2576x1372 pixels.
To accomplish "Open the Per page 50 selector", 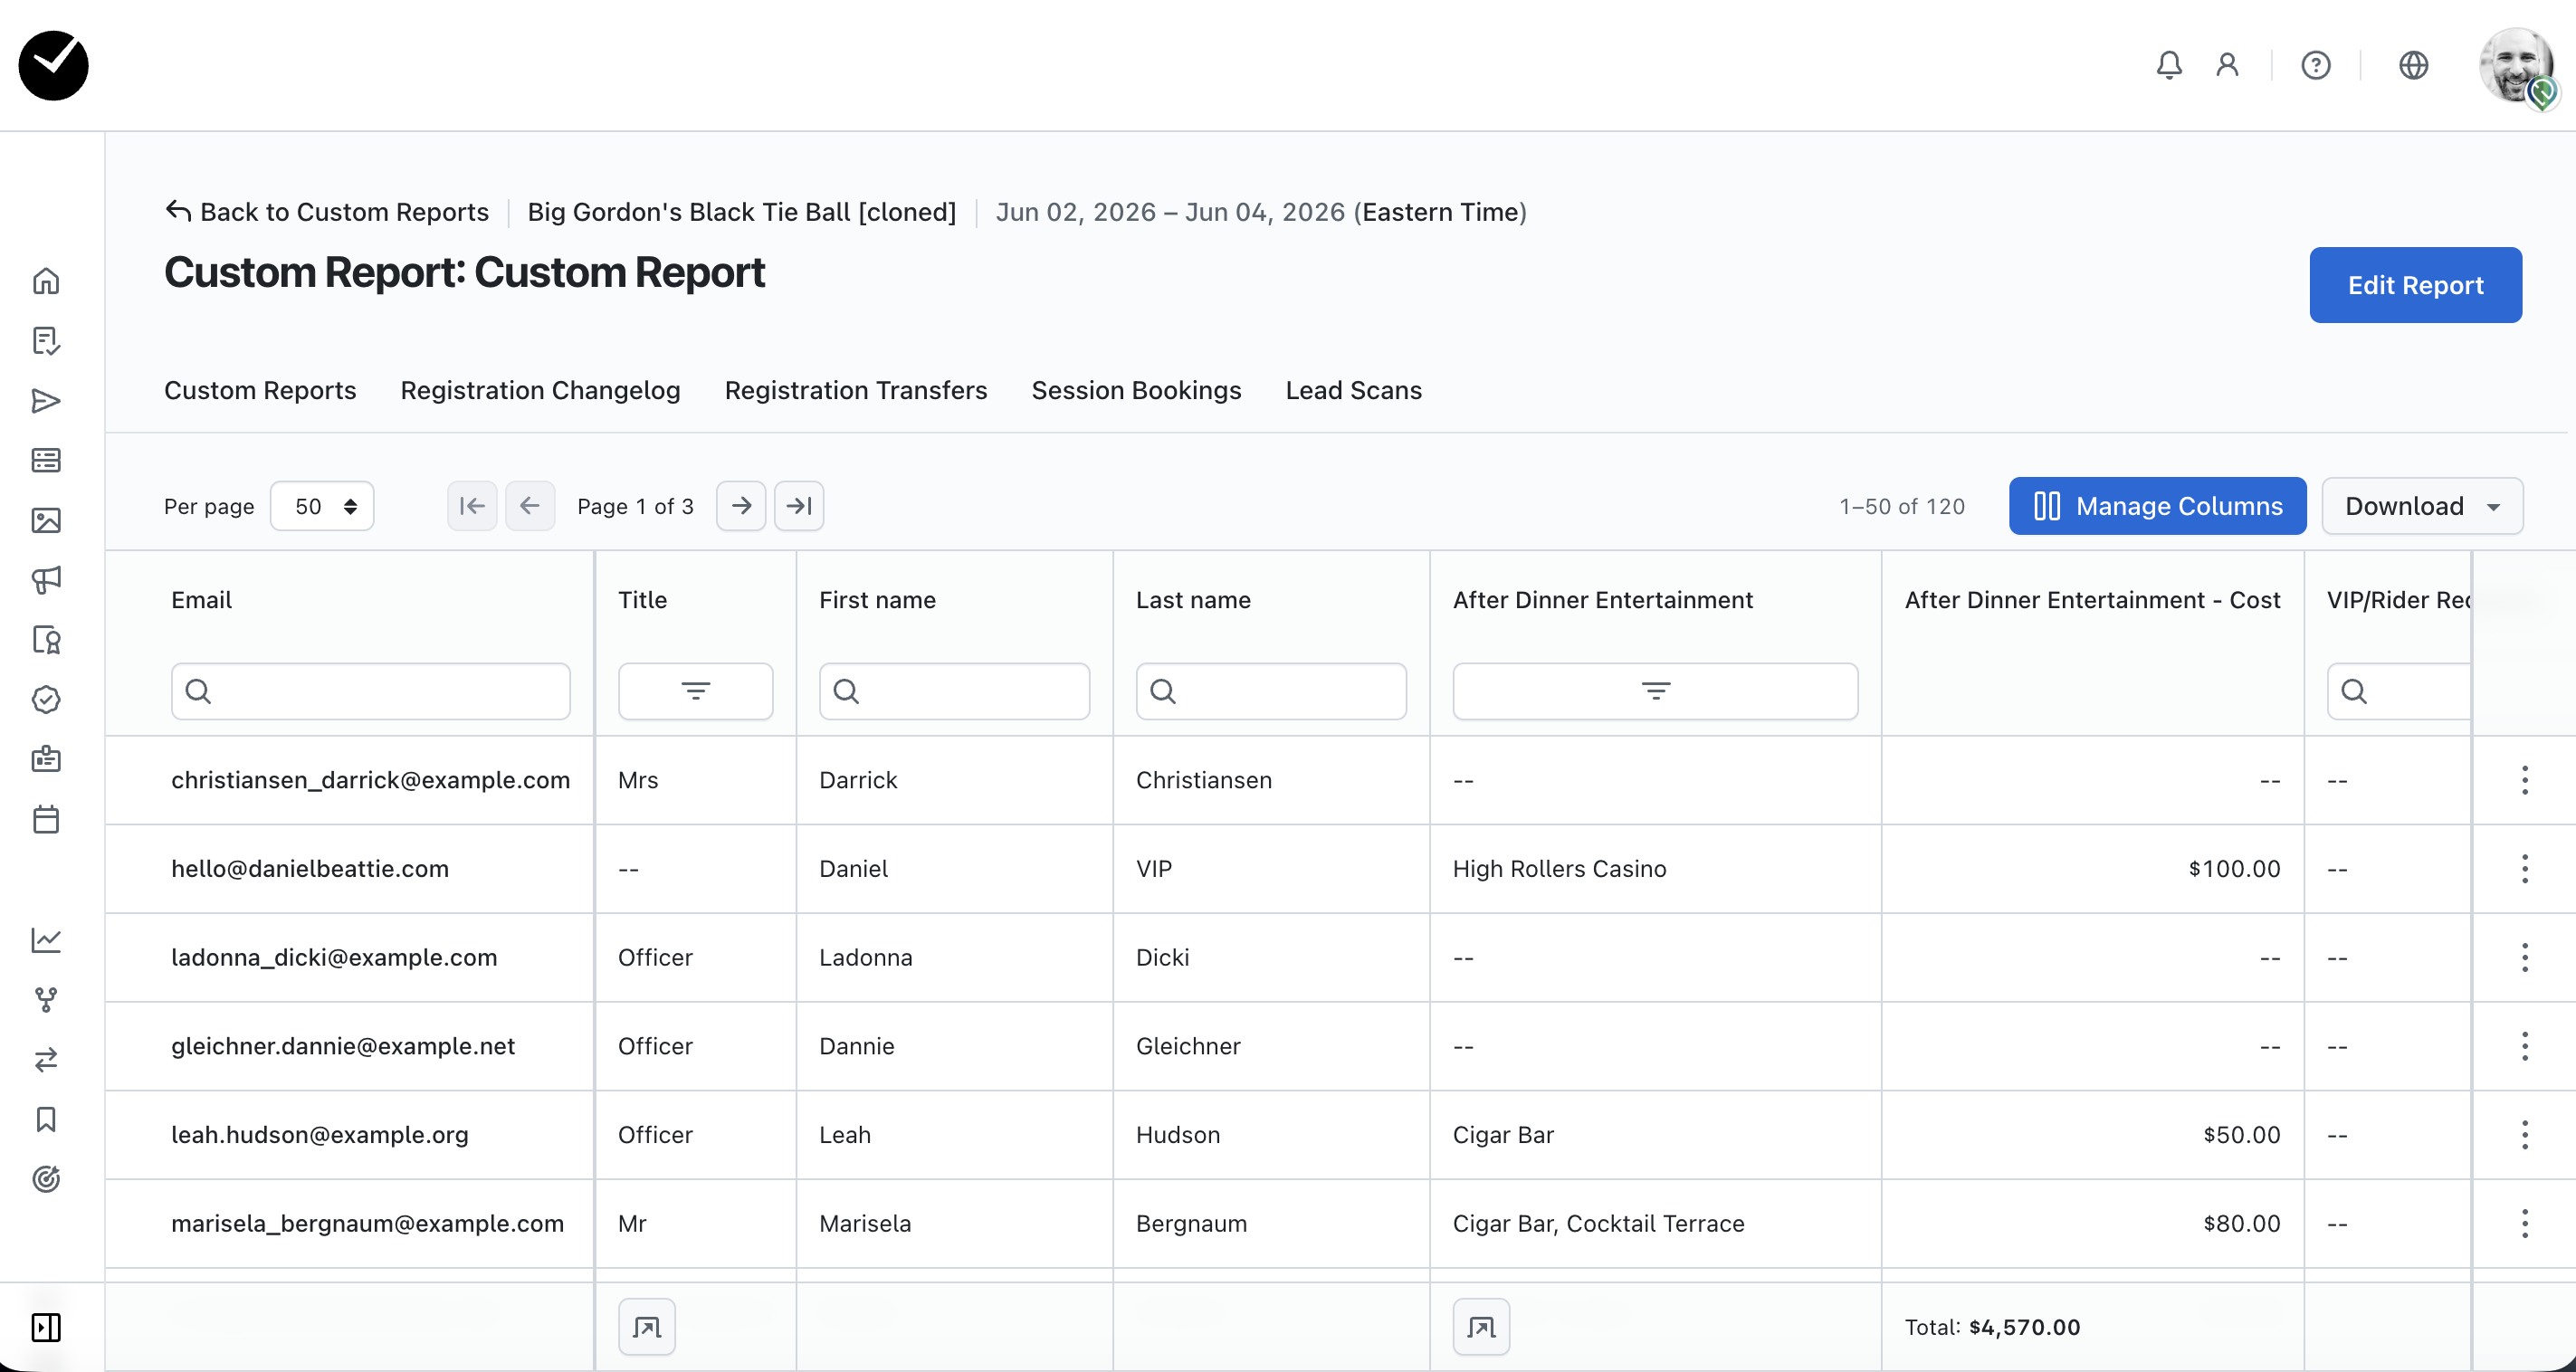I will point(322,506).
